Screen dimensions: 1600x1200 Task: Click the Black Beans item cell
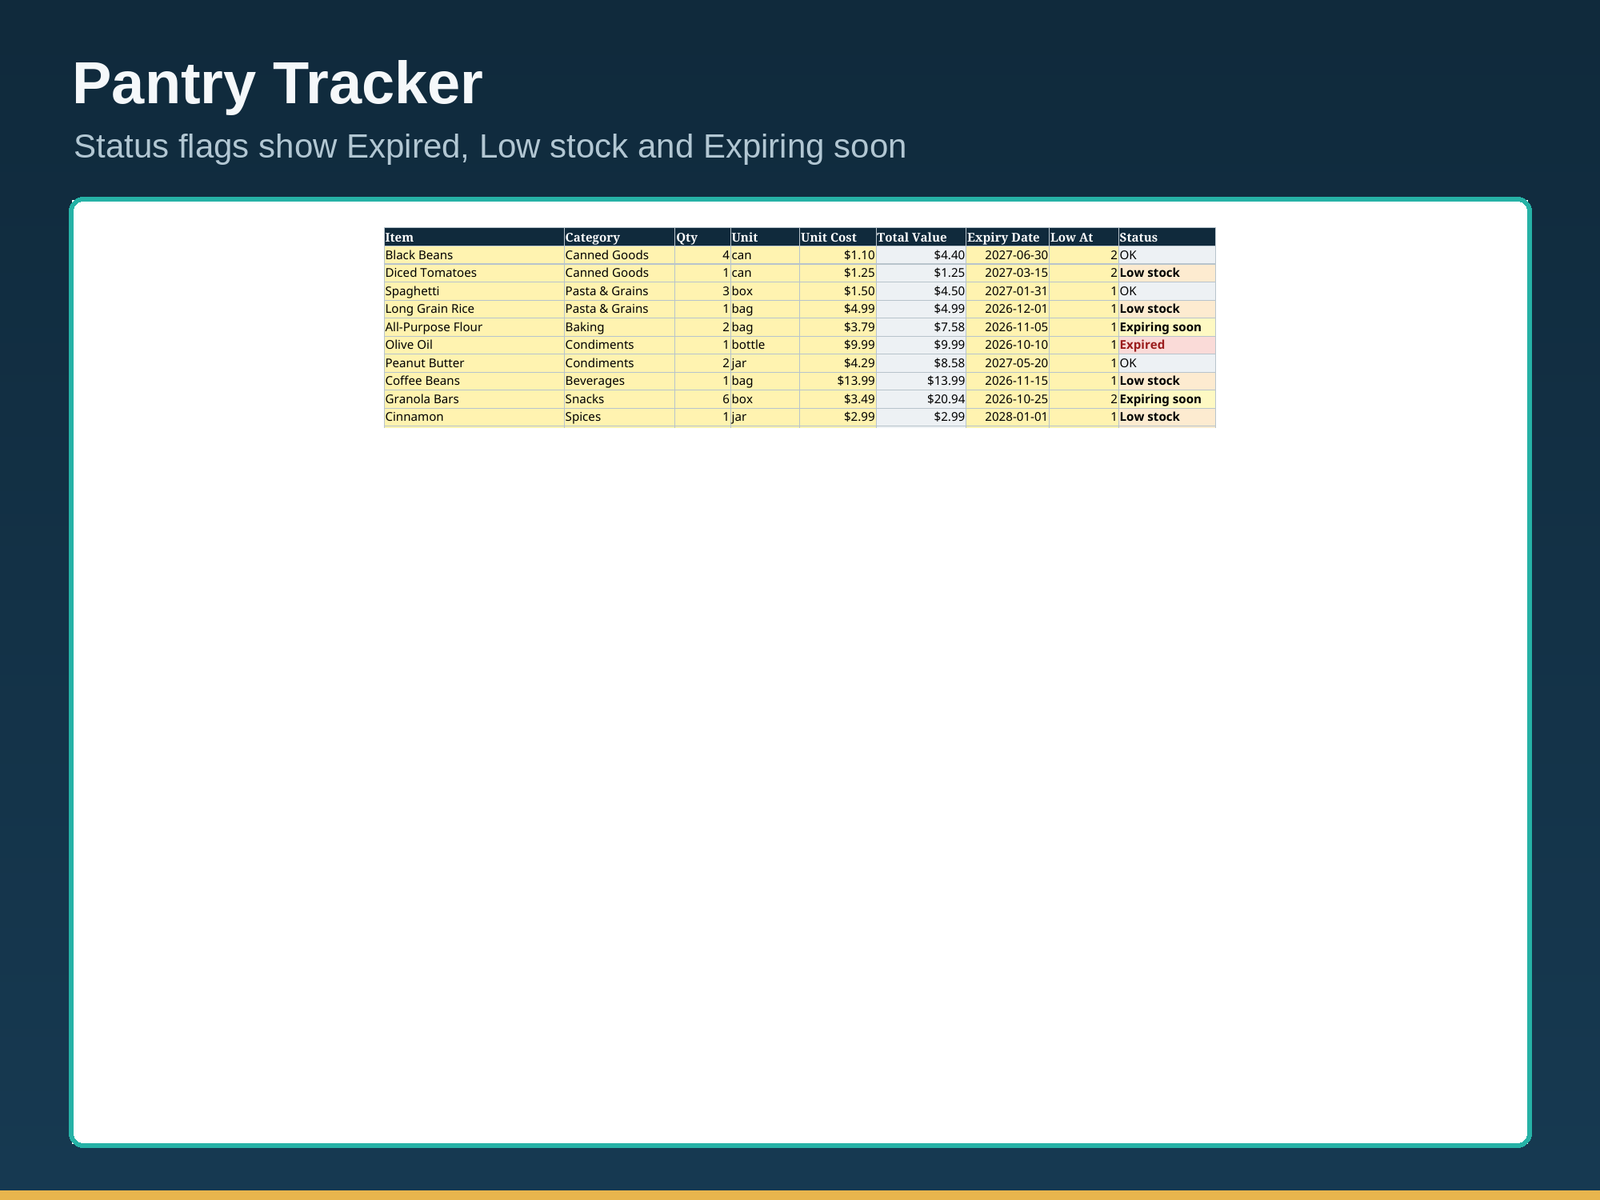474,255
